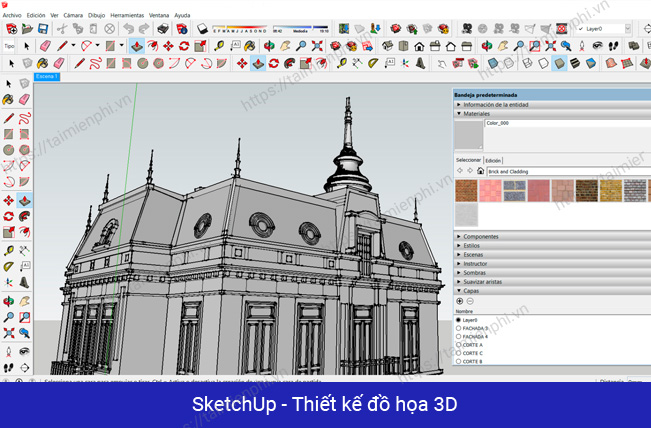Open Model Info from the standard toolbar

[182, 29]
